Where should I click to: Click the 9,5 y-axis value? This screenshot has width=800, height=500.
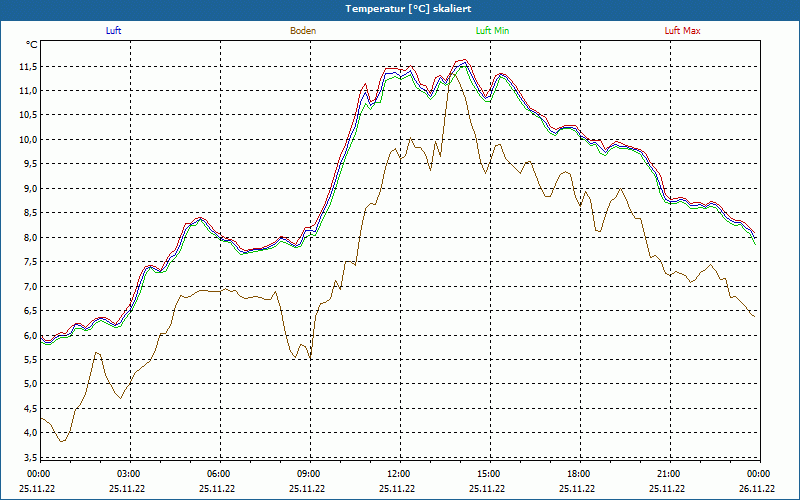(30, 164)
